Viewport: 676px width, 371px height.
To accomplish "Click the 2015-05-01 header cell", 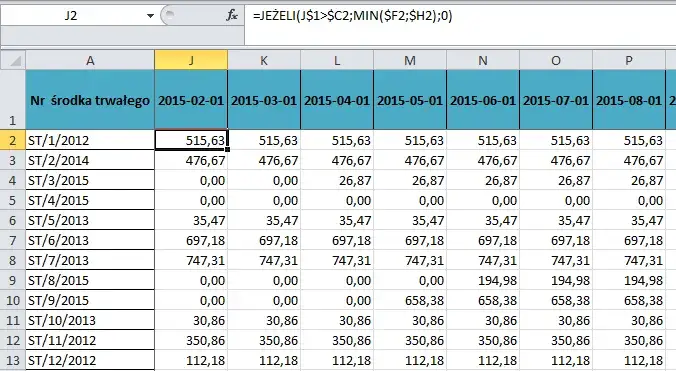I will pos(410,100).
